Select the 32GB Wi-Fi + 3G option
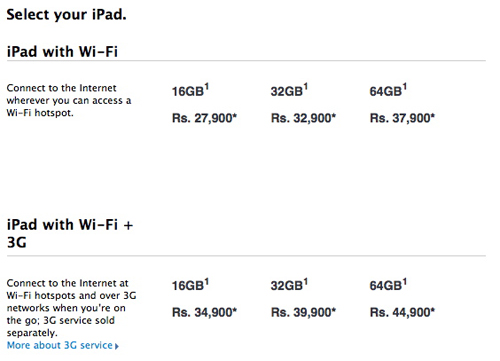 pos(289,285)
